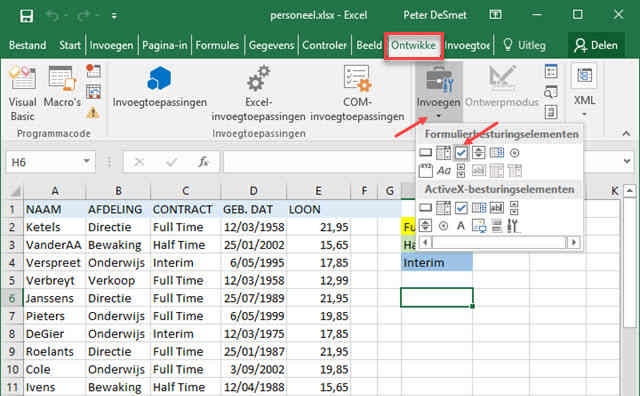
Task: Insert a form control checkbox
Action: (461, 153)
